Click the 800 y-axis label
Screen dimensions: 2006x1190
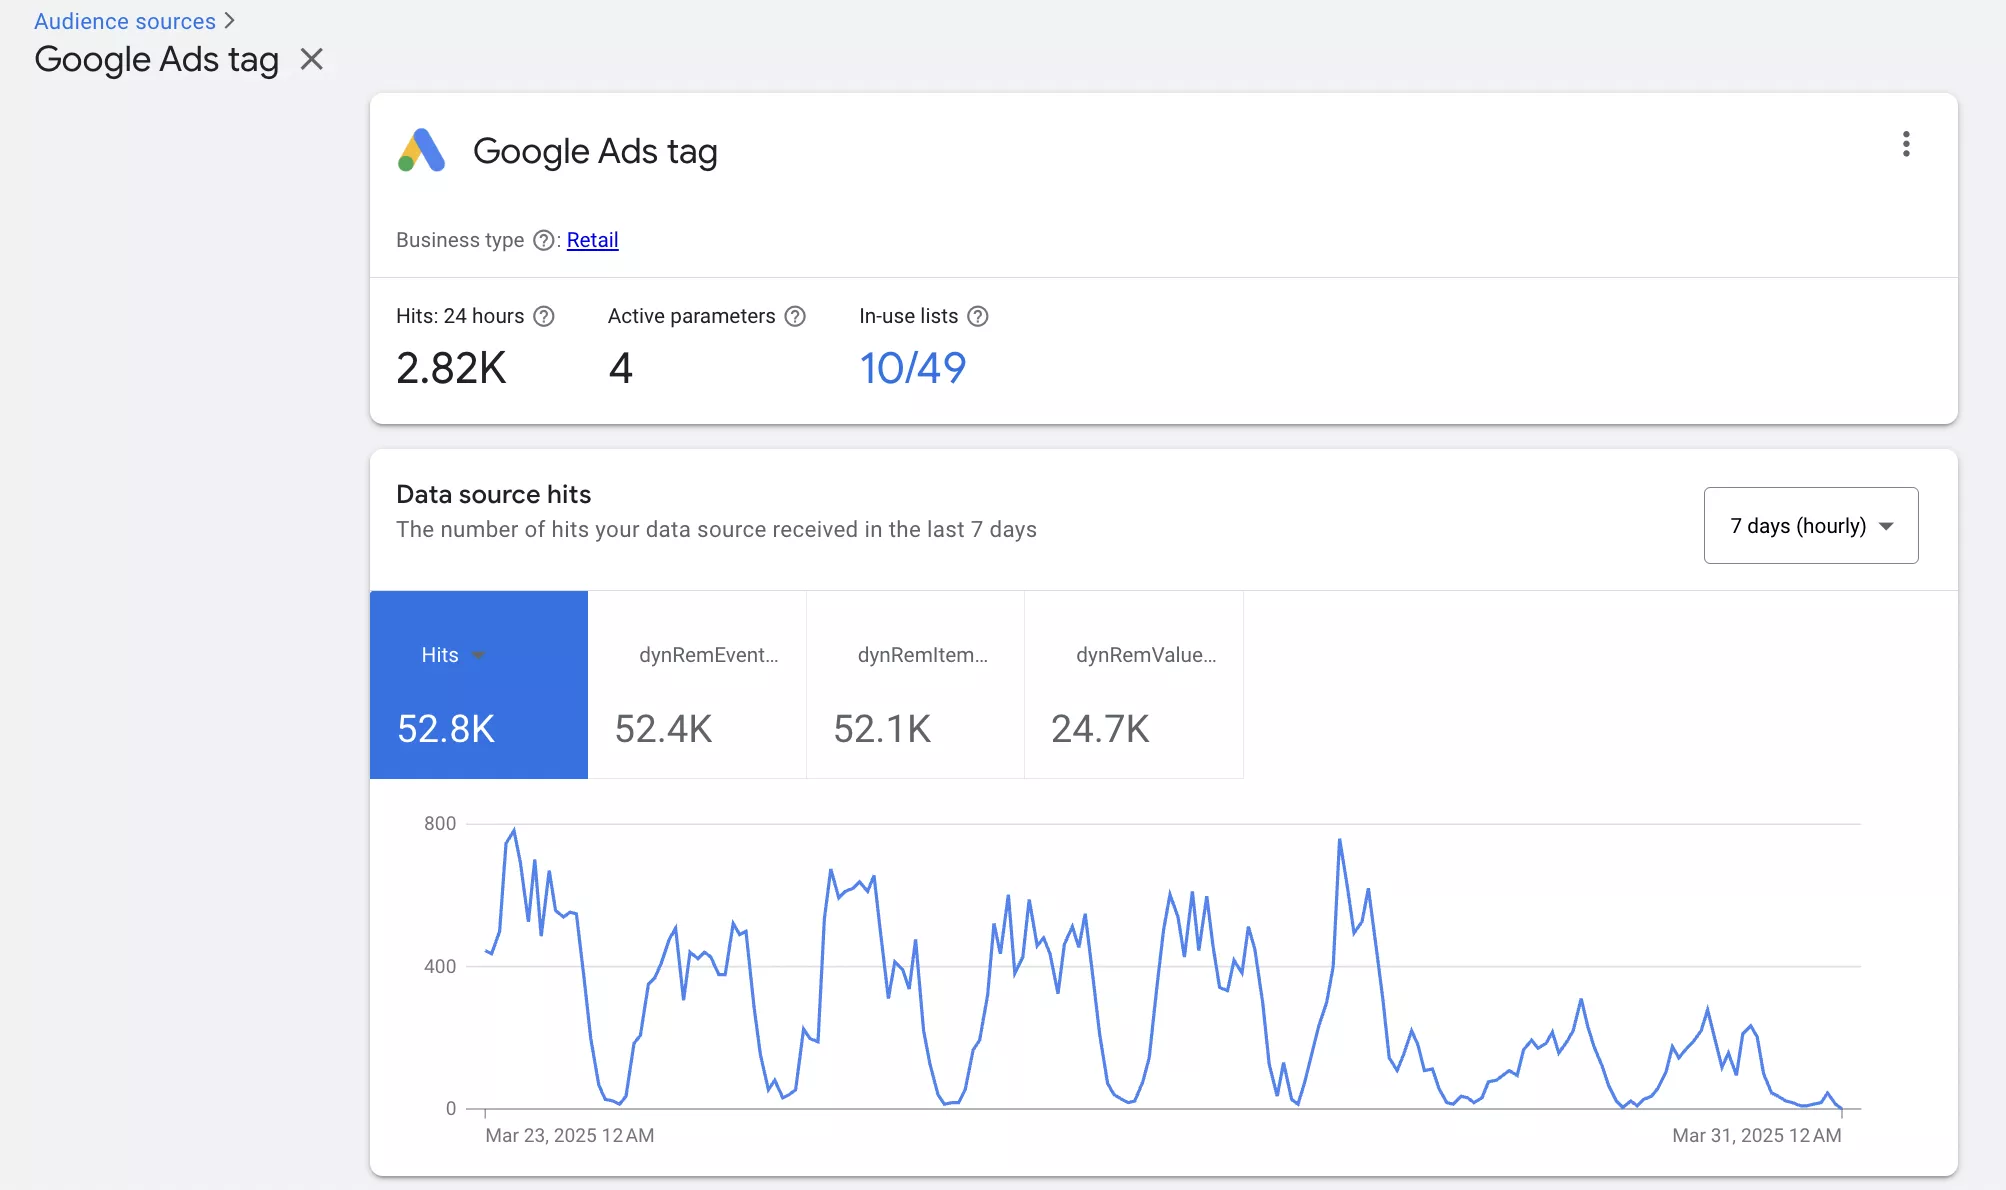click(440, 823)
